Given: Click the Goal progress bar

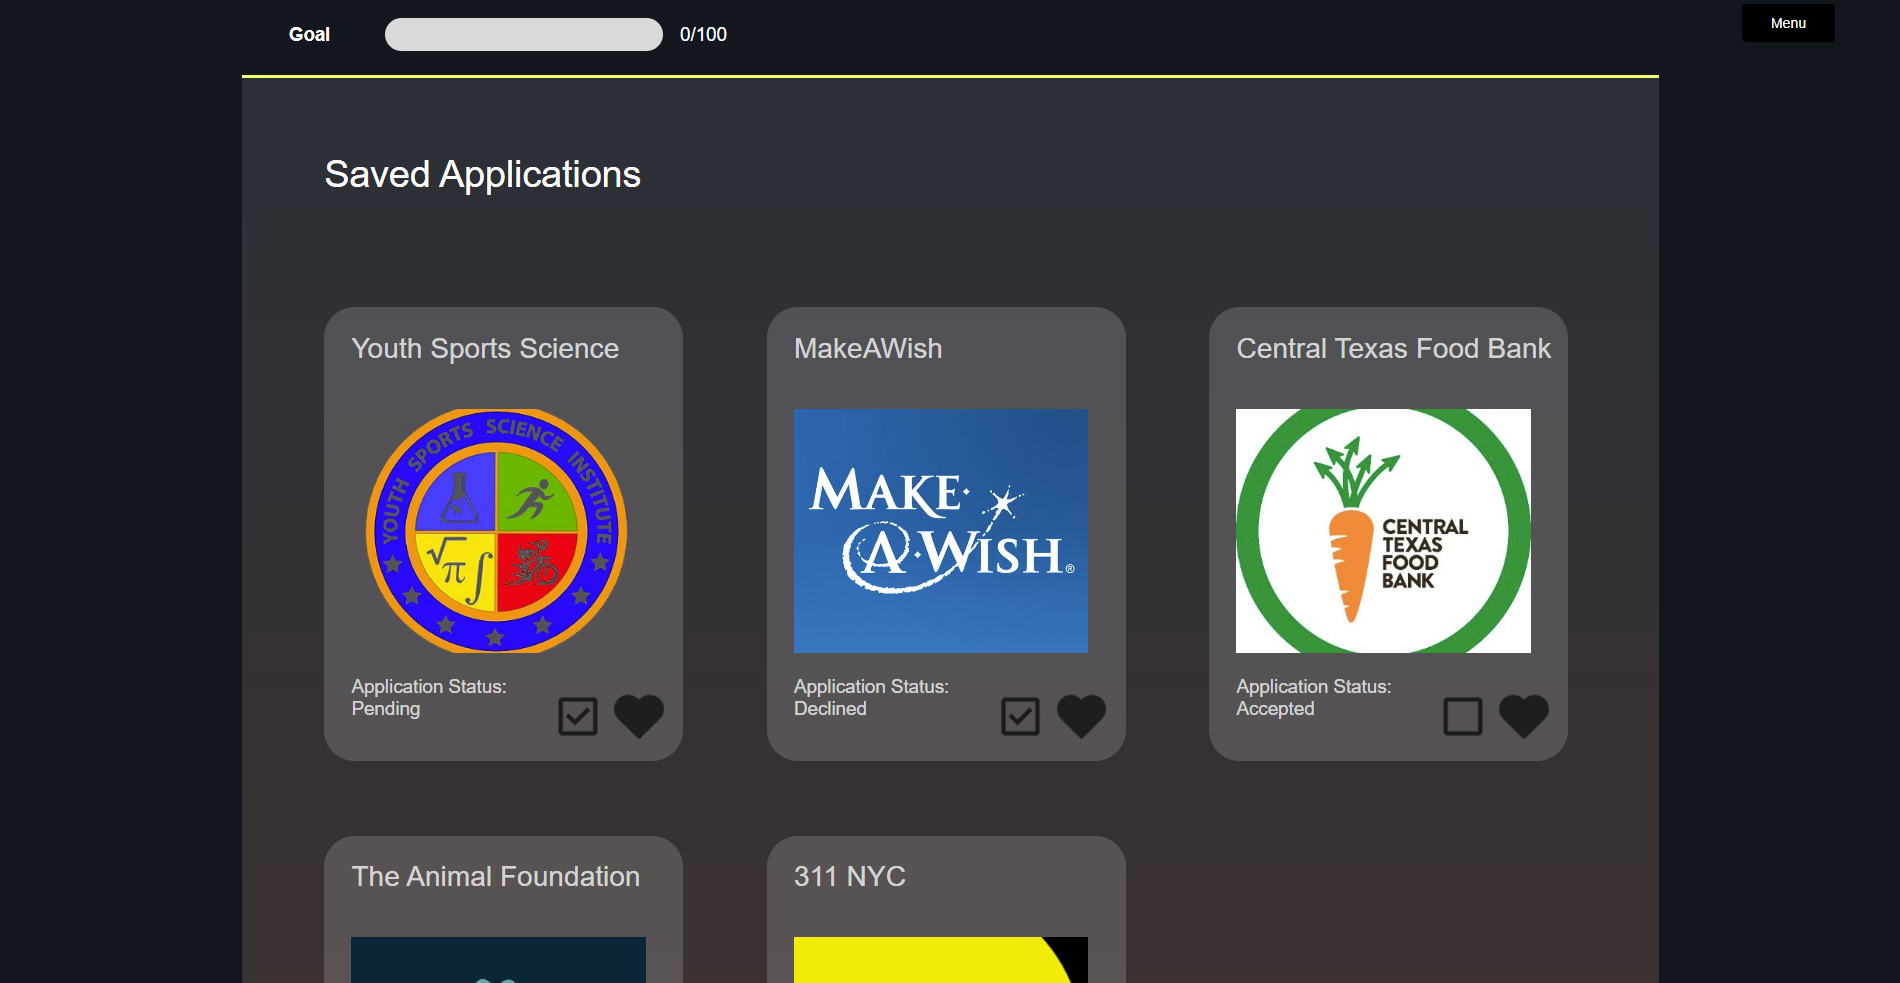Looking at the screenshot, I should (524, 34).
